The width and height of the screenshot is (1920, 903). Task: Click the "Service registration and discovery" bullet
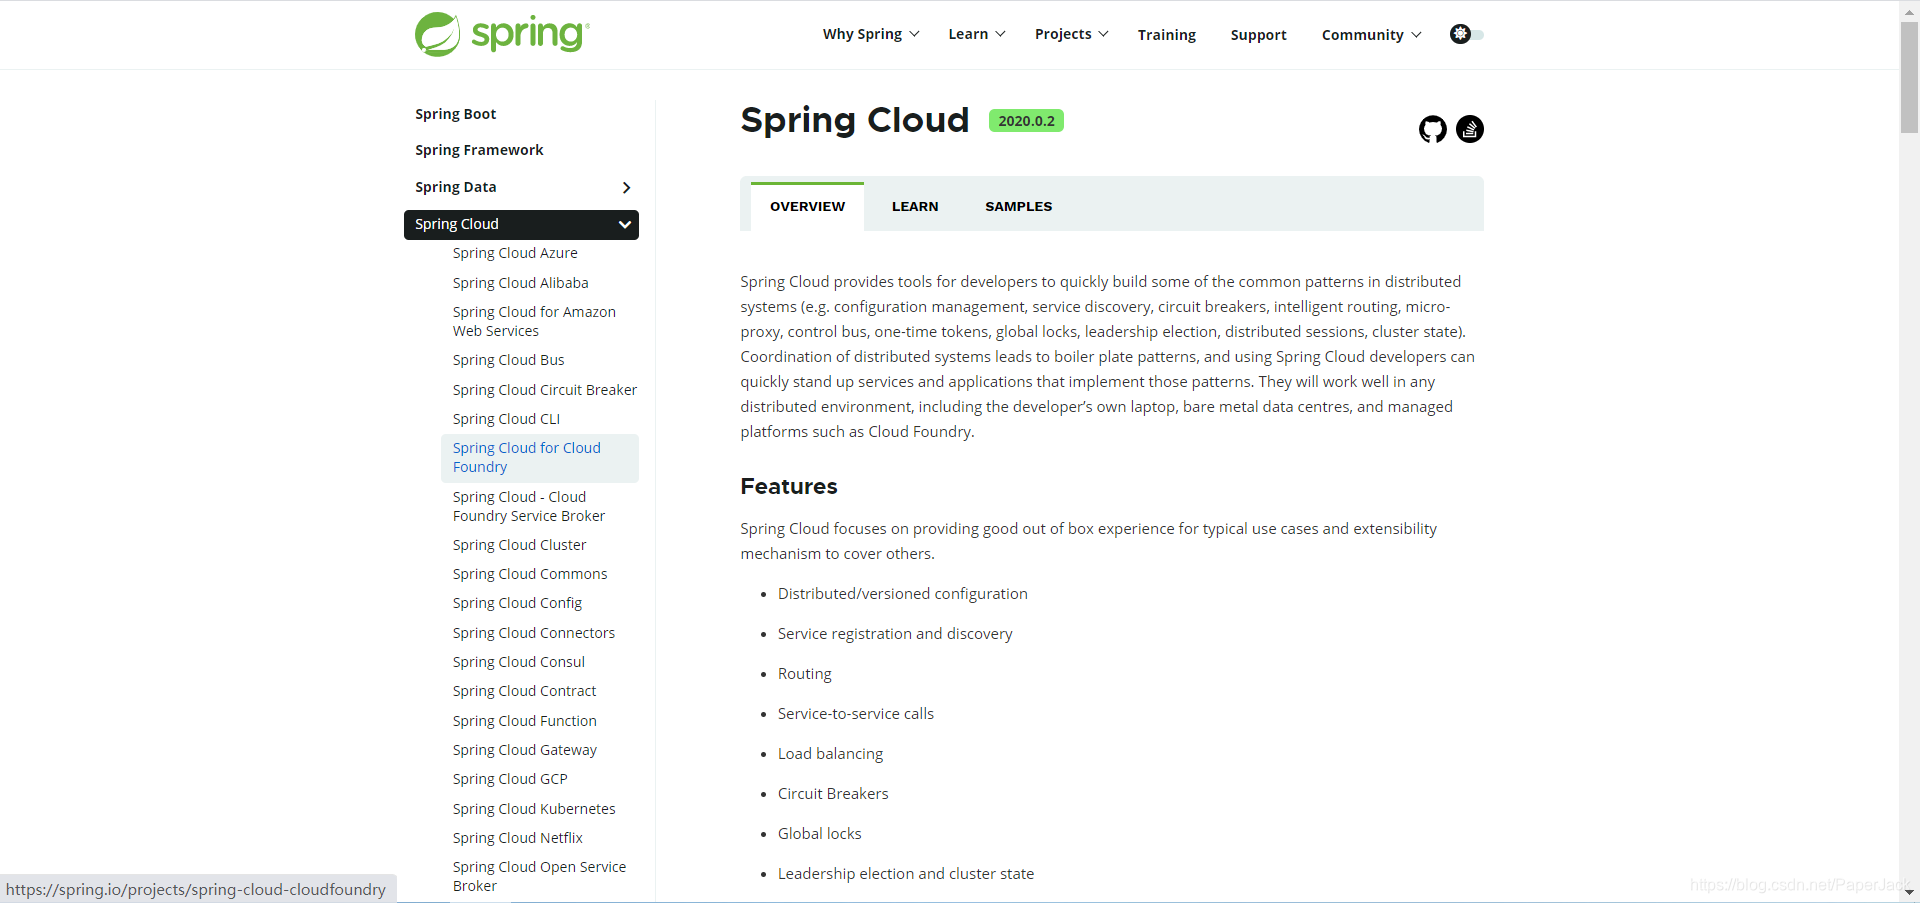pyautogui.click(x=895, y=634)
